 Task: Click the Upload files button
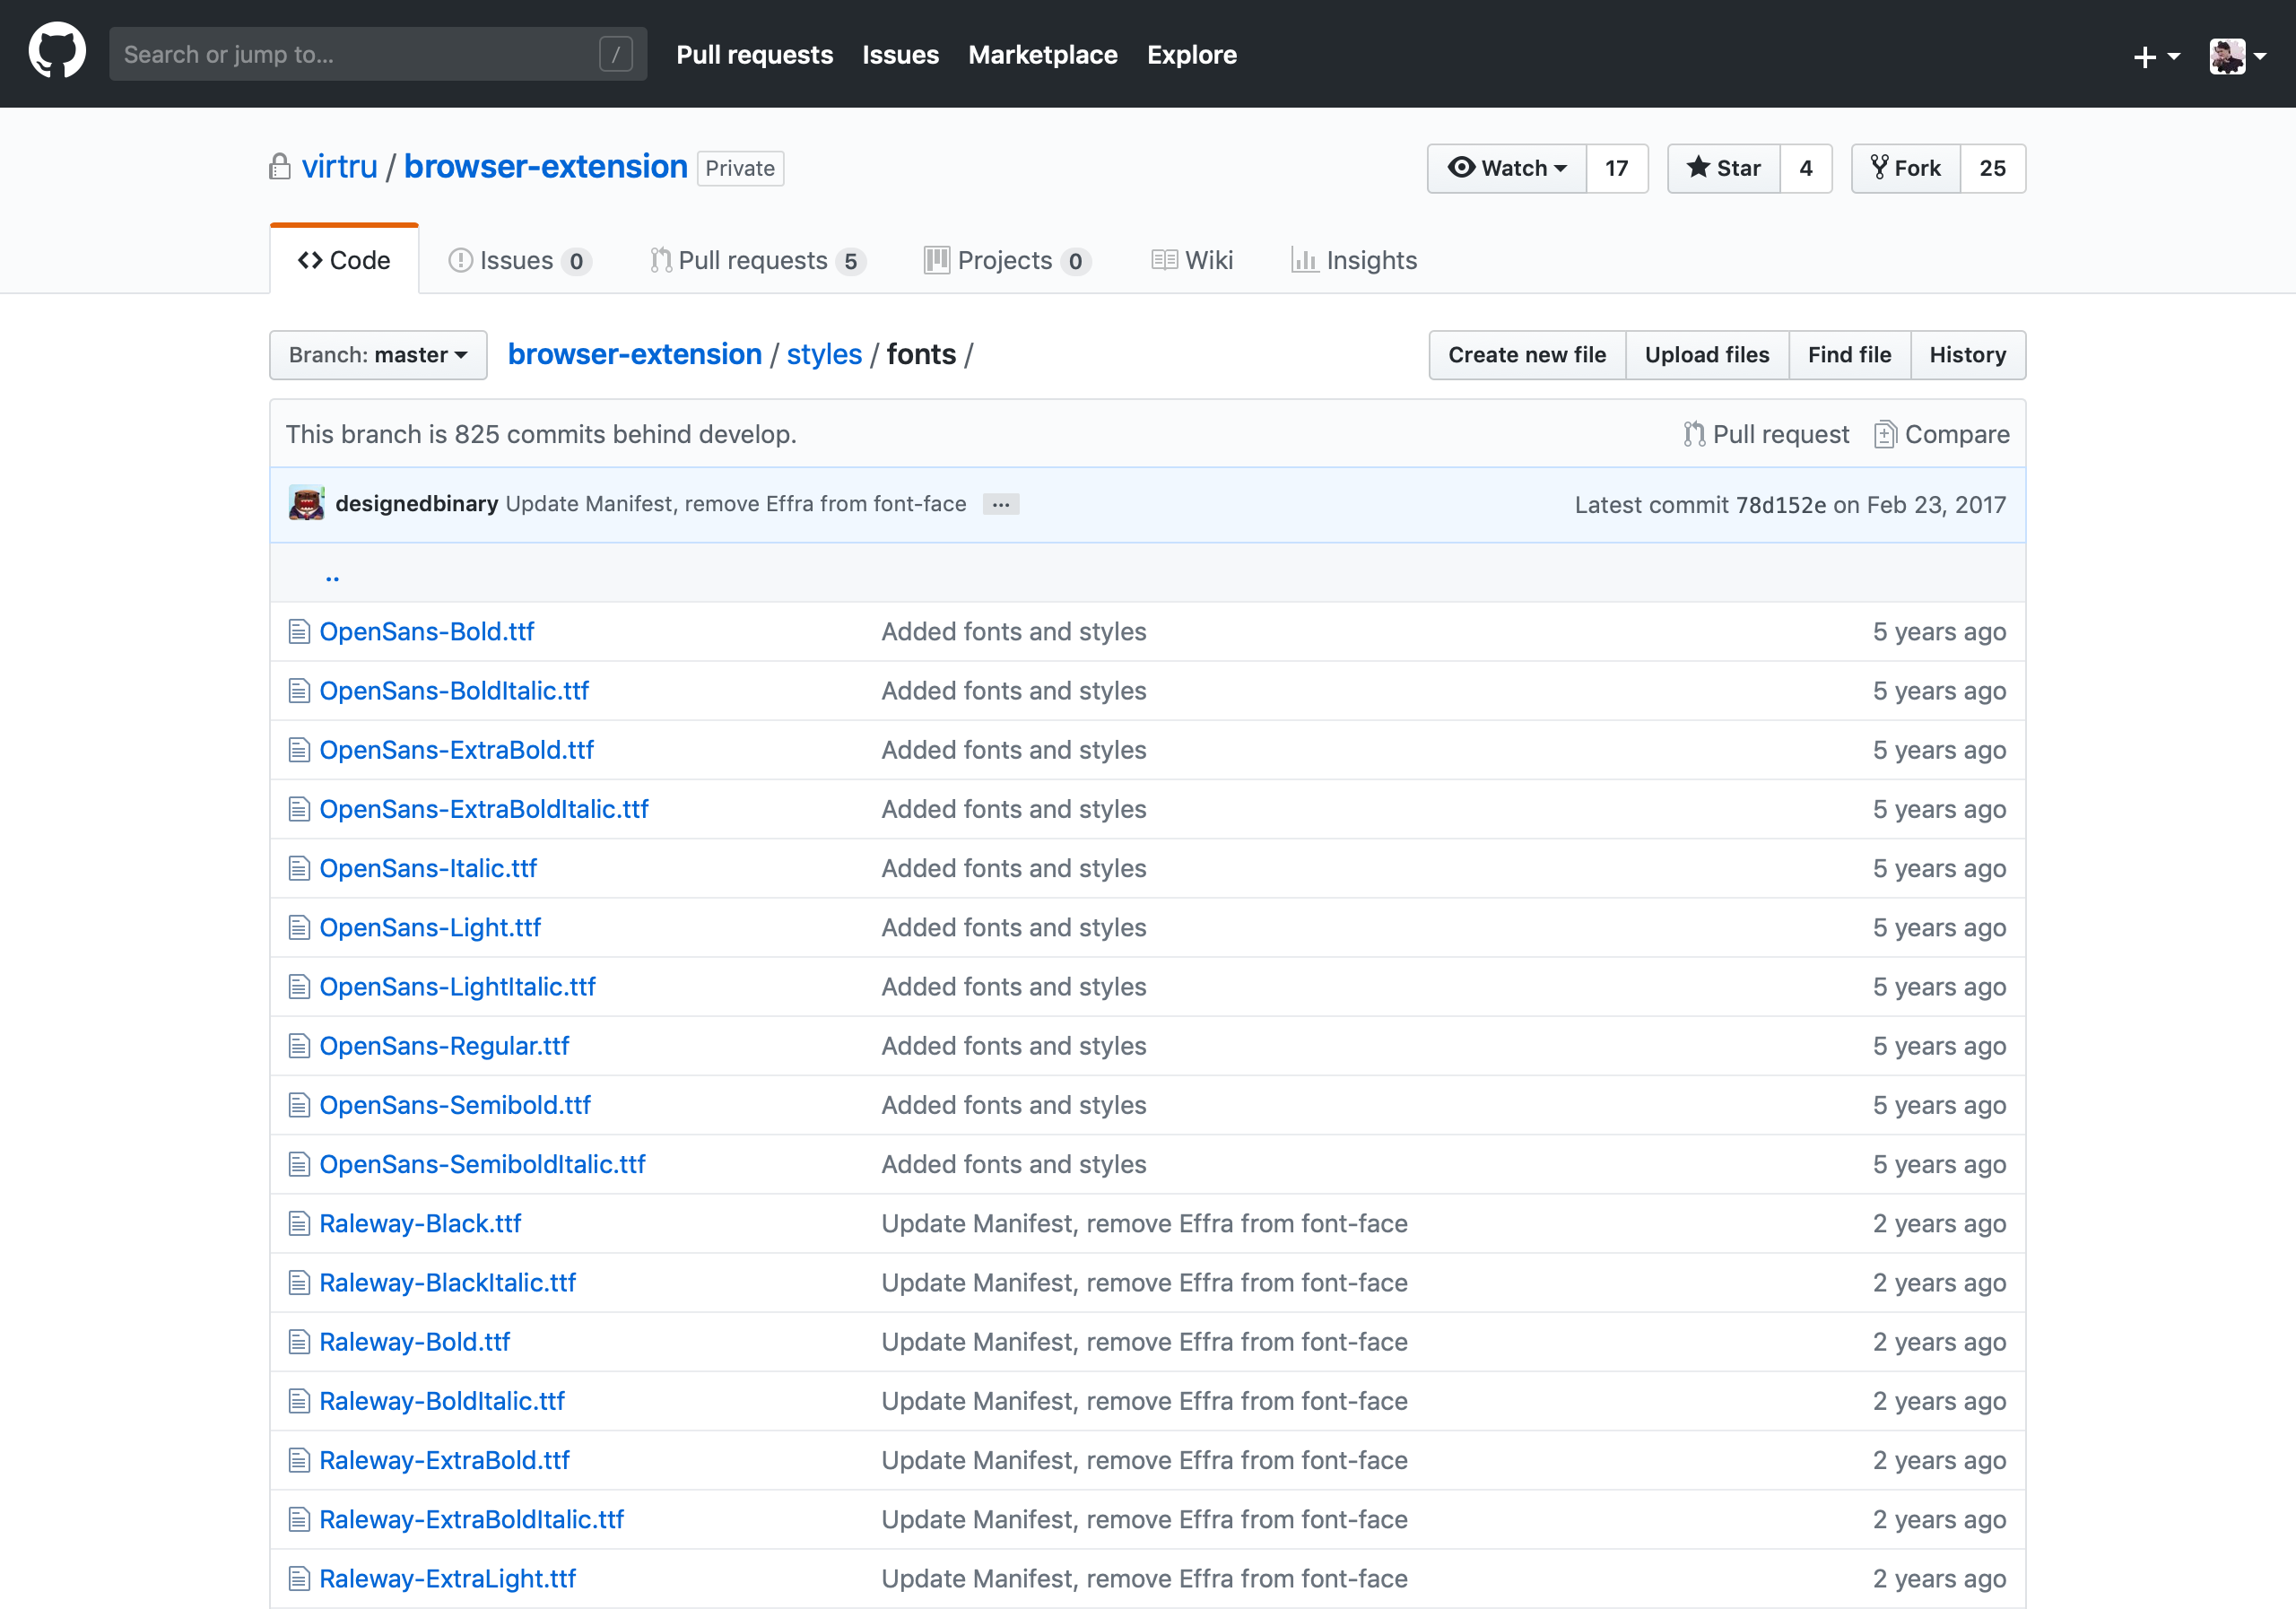click(x=1707, y=355)
